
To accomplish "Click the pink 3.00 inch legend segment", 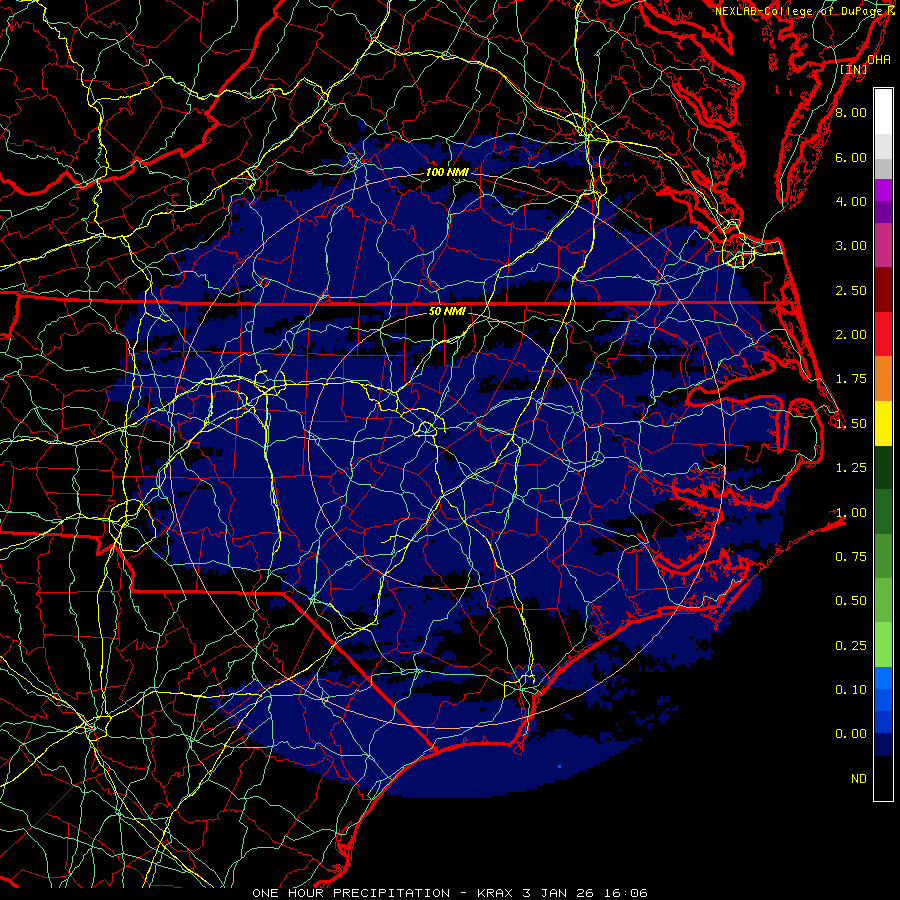I will (x=883, y=246).
